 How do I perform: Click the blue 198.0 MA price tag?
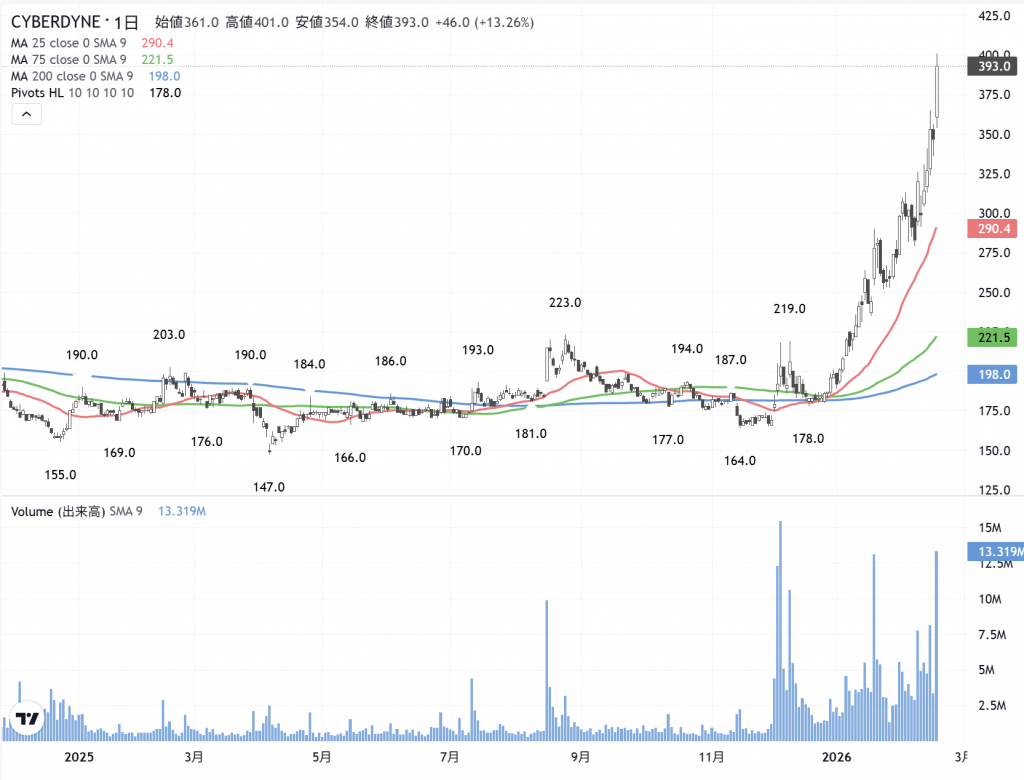pos(992,374)
